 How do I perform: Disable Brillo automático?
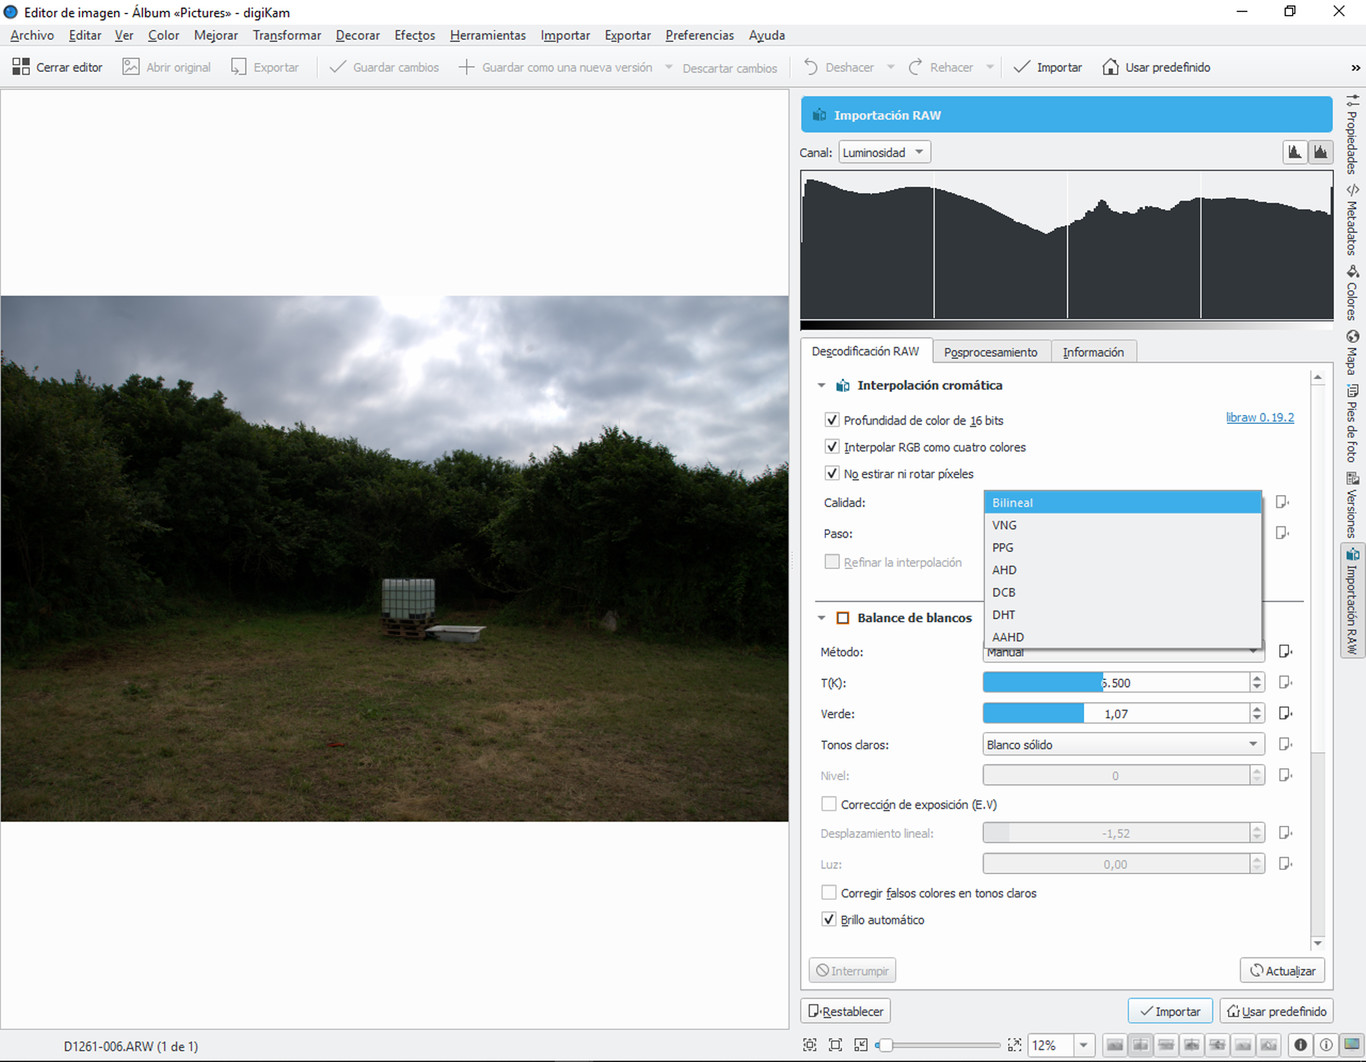pos(829,919)
